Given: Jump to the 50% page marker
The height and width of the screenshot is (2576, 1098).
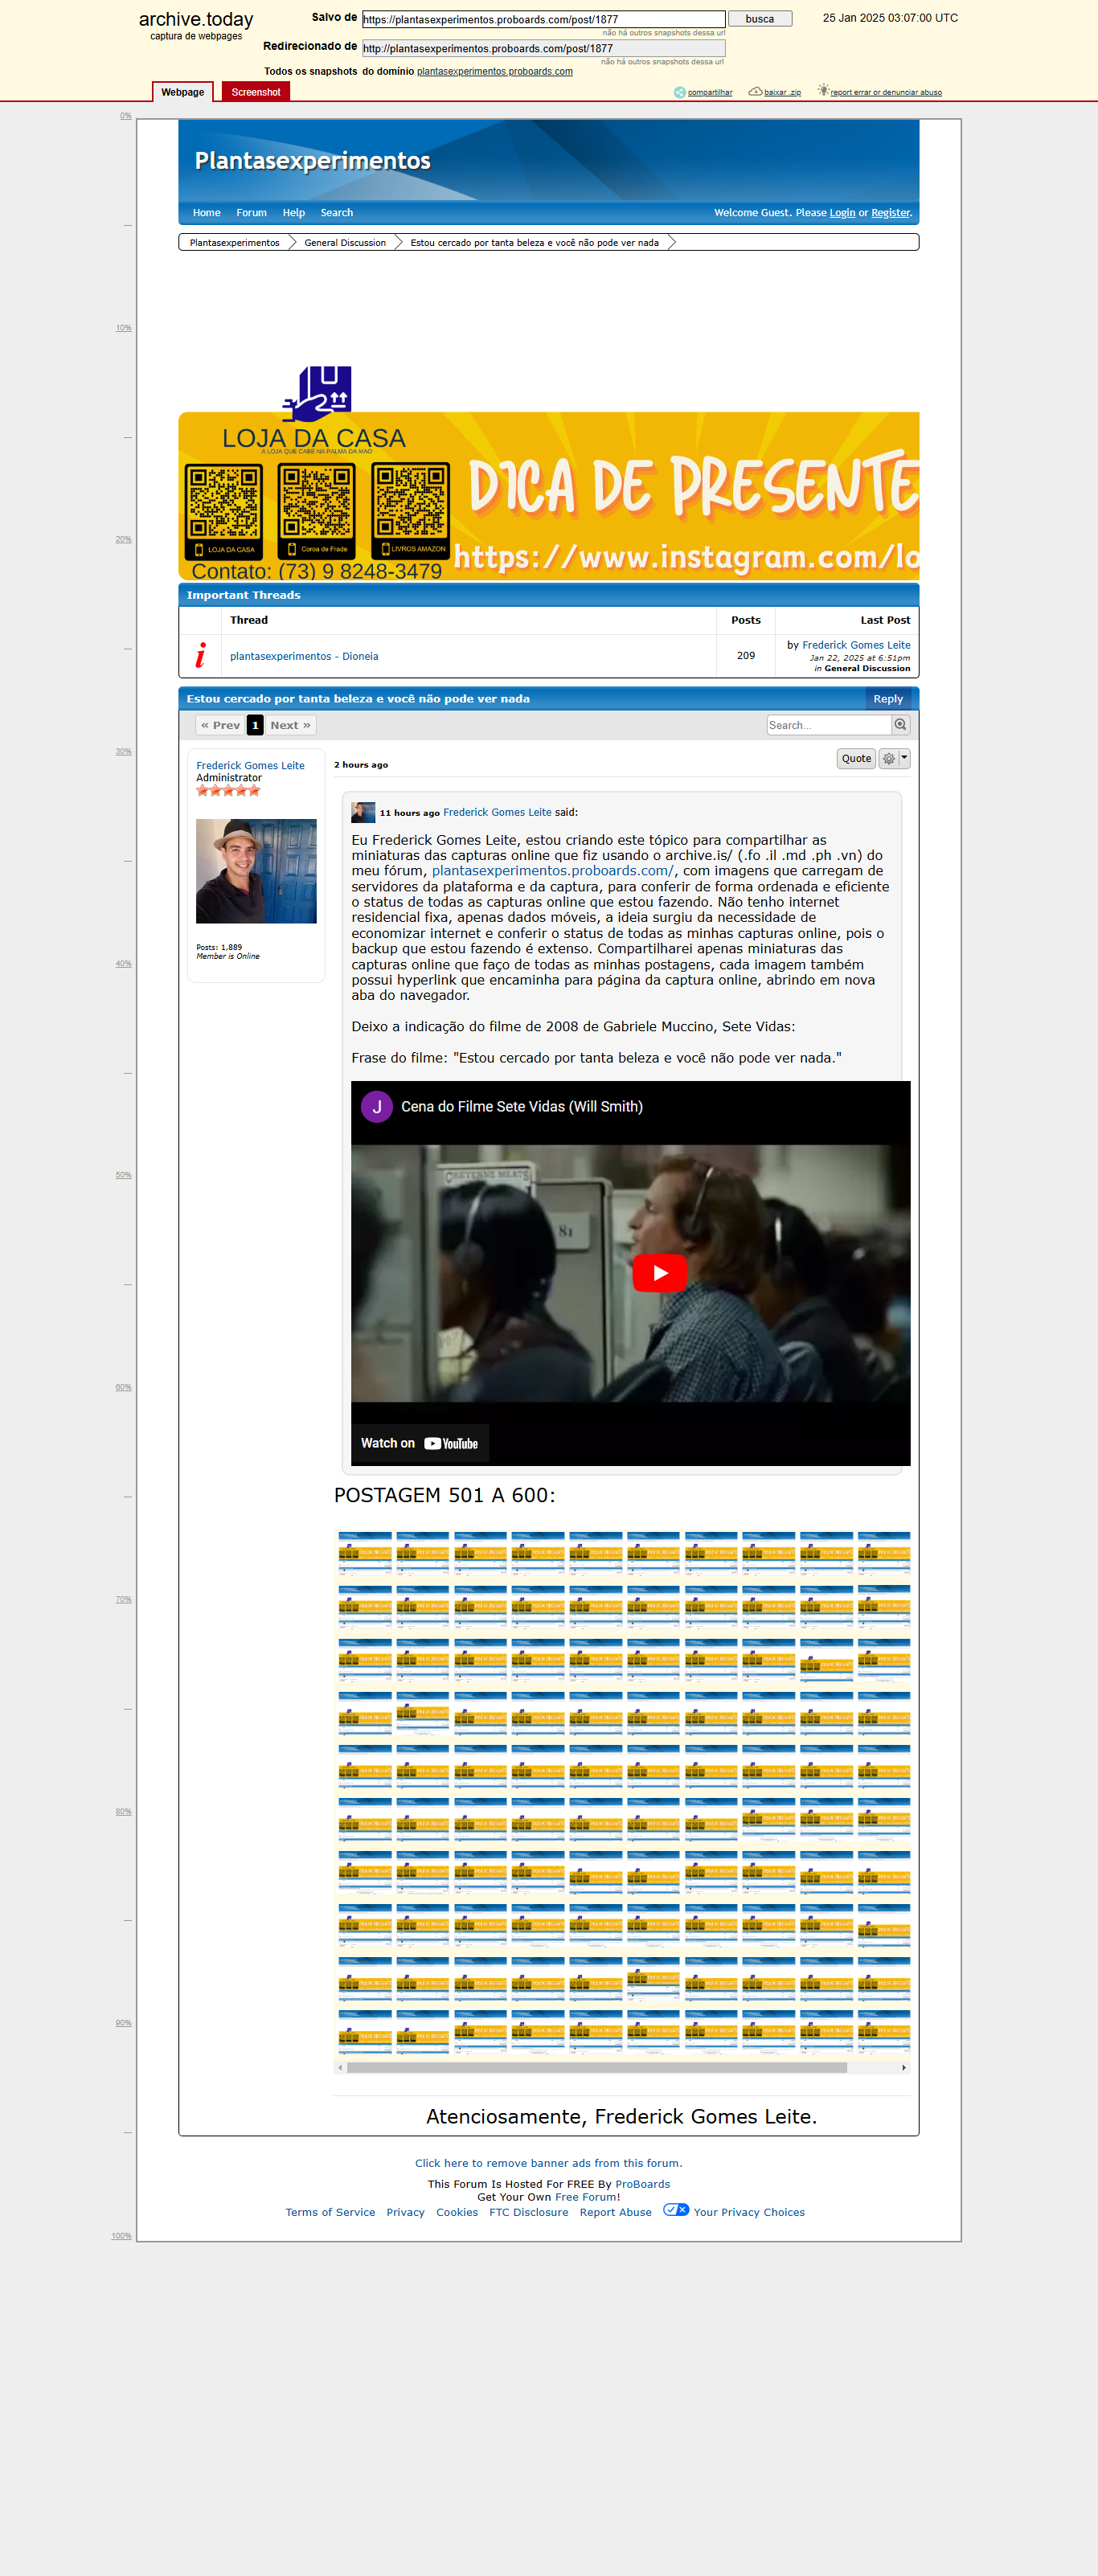Looking at the screenshot, I should point(123,1175).
